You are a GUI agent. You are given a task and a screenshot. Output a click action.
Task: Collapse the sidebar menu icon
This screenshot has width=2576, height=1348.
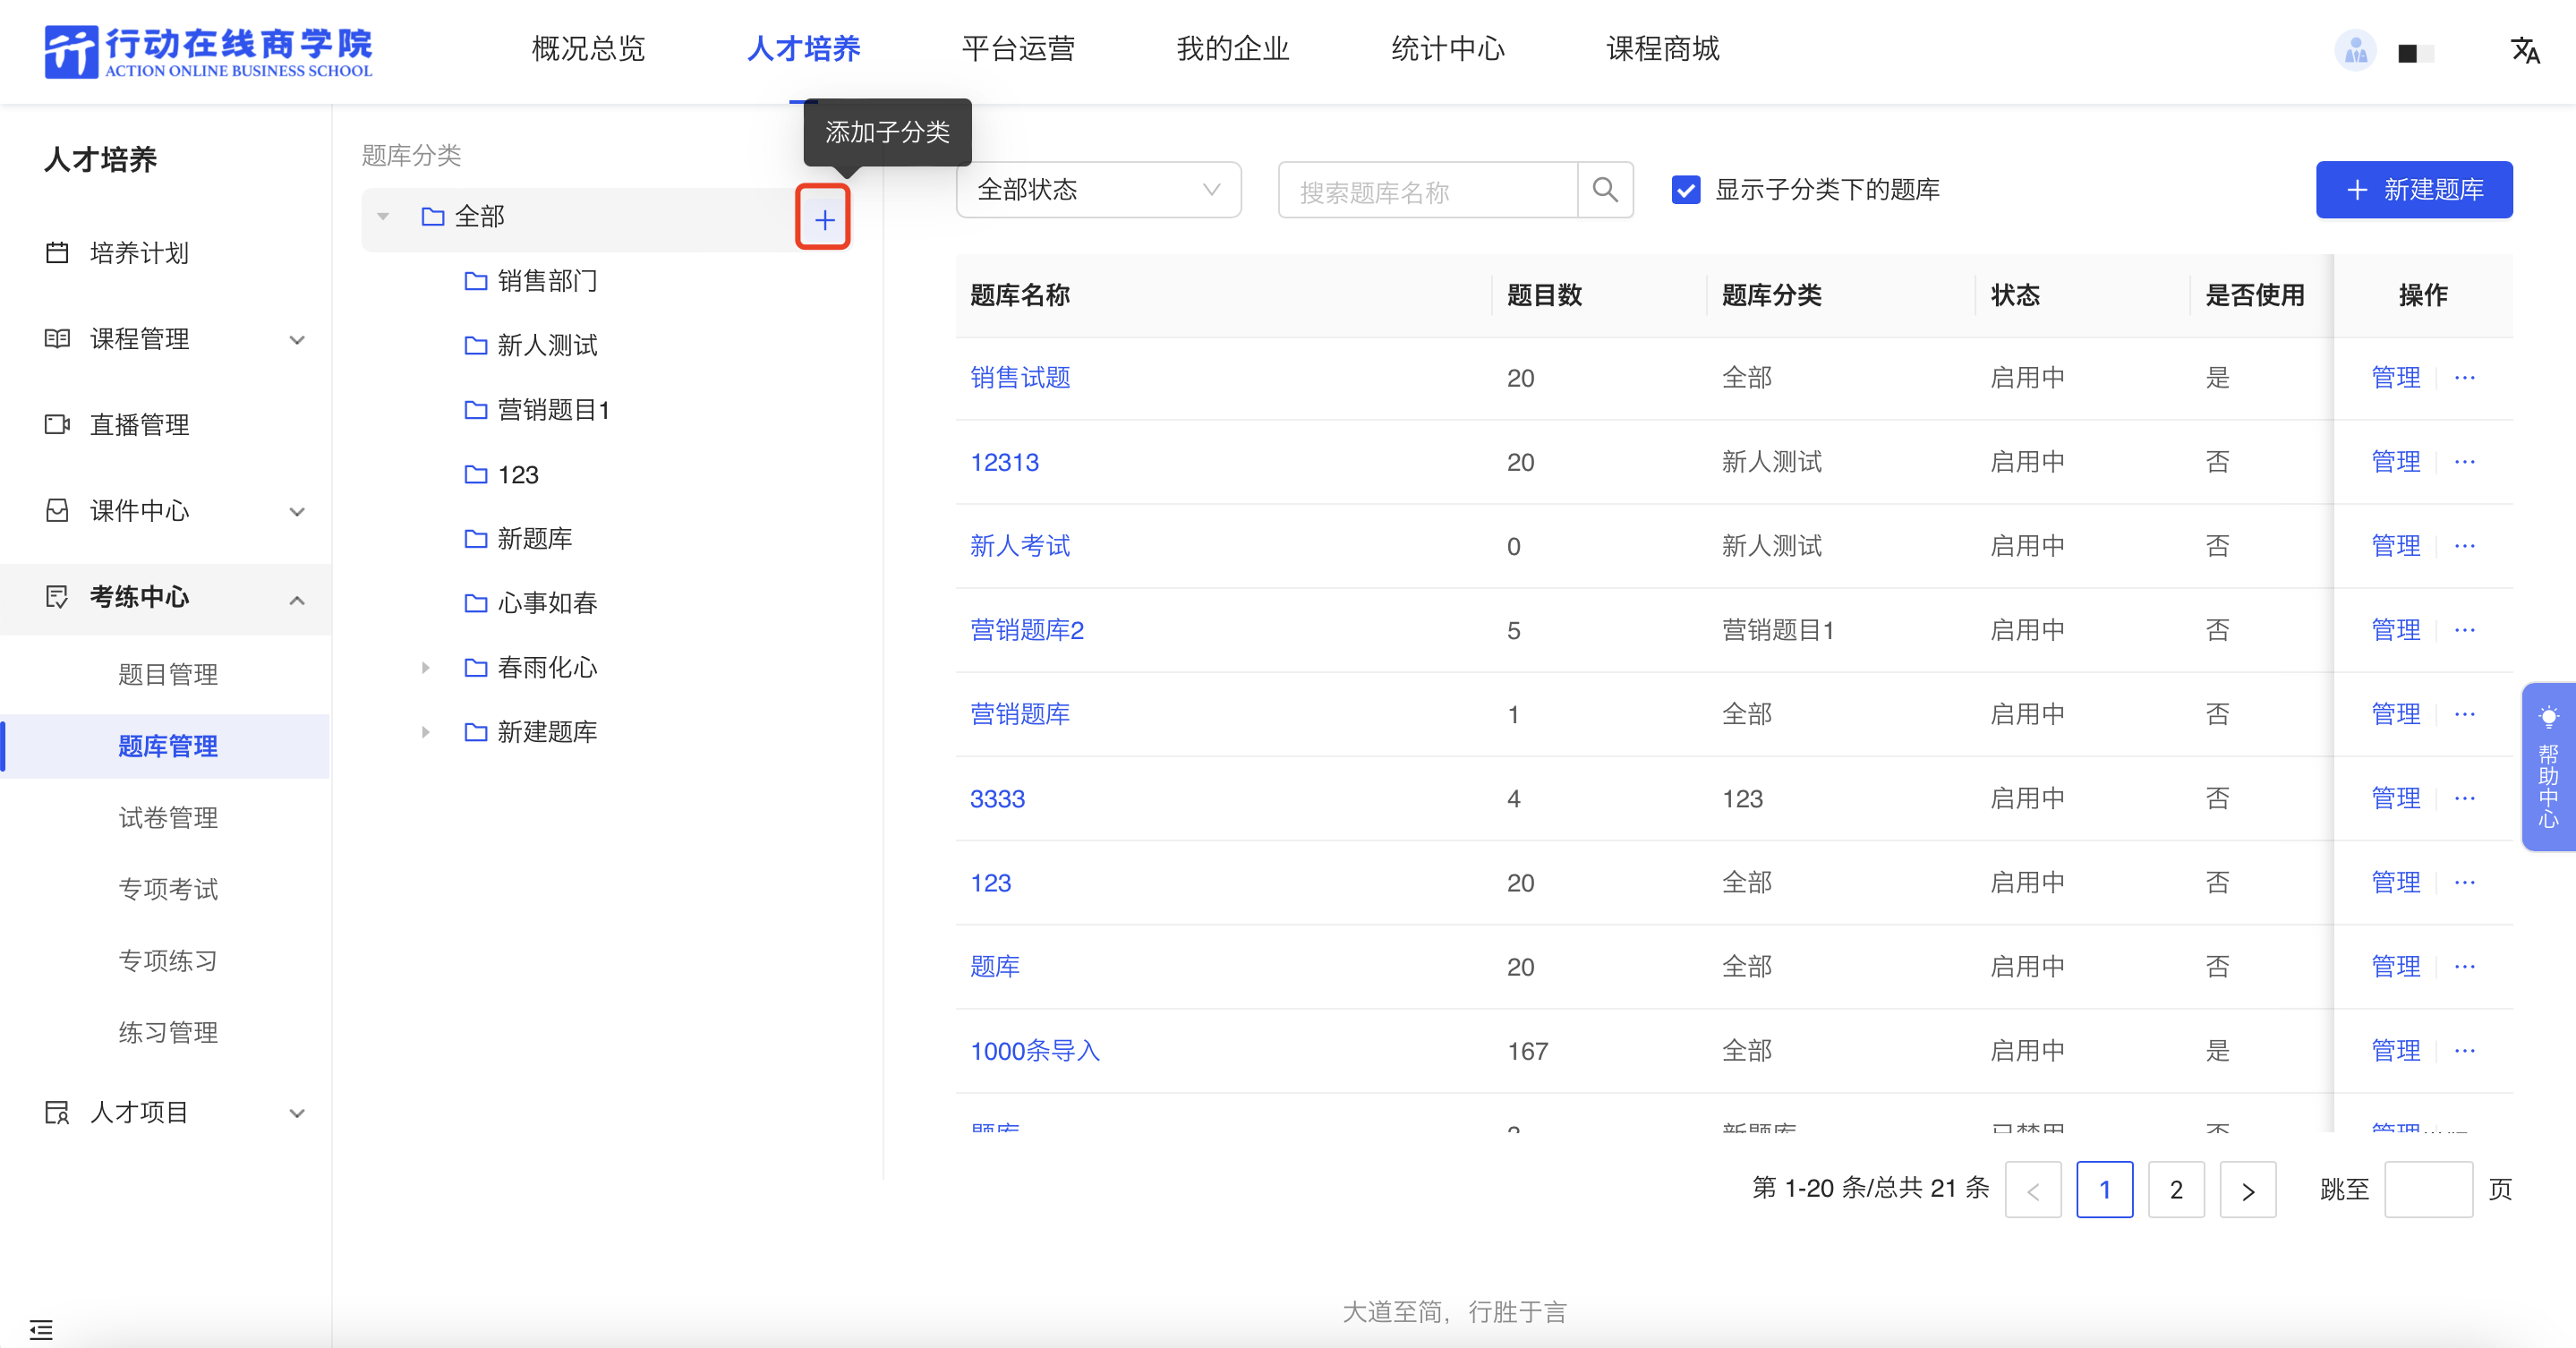pyautogui.click(x=41, y=1329)
